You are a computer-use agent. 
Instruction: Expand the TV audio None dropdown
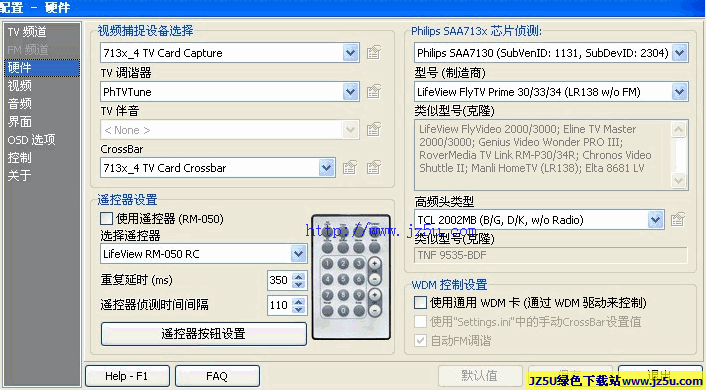coord(351,130)
